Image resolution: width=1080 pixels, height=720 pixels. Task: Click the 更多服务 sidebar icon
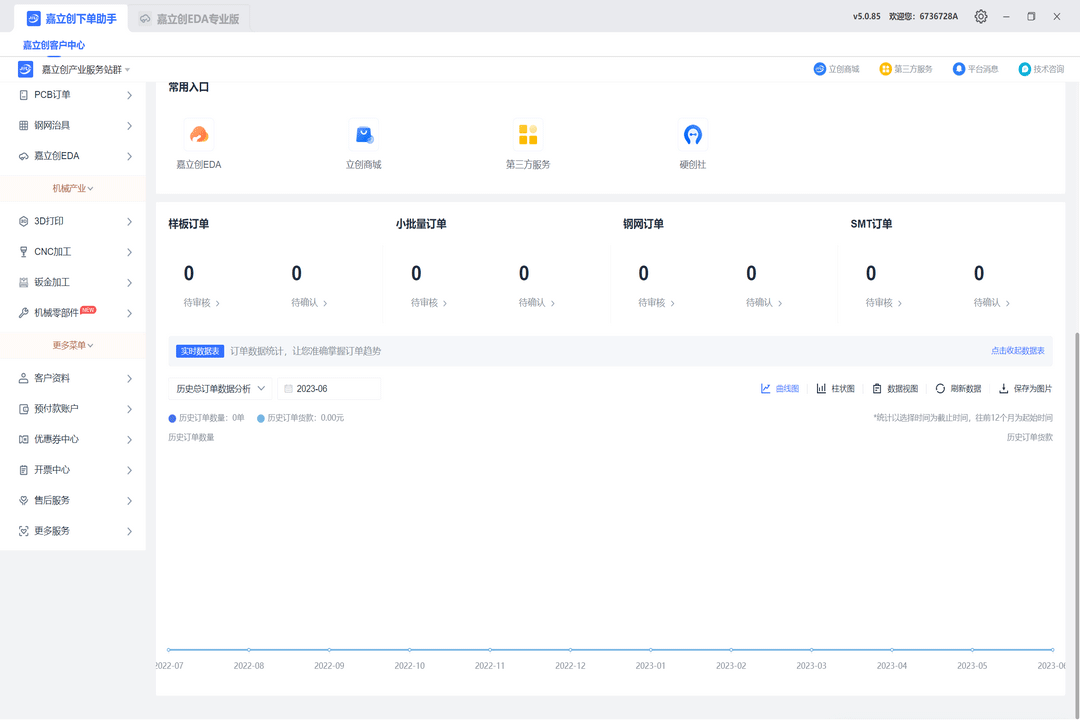coord(23,531)
